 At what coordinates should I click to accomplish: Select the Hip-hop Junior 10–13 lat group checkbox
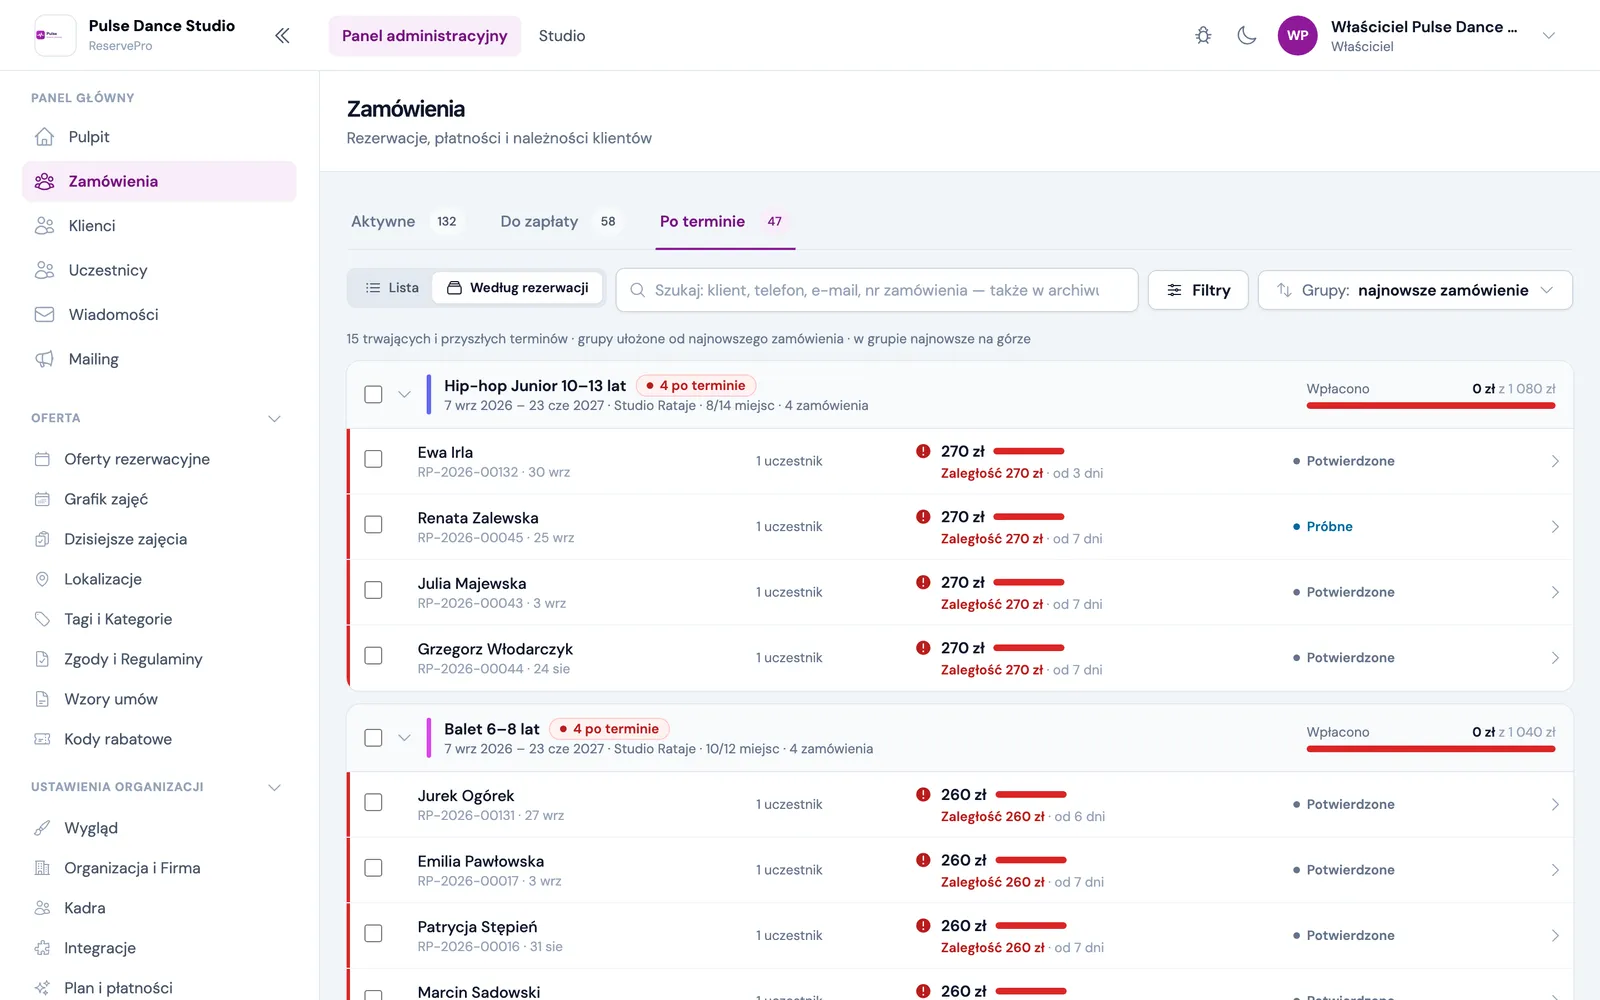tap(373, 394)
